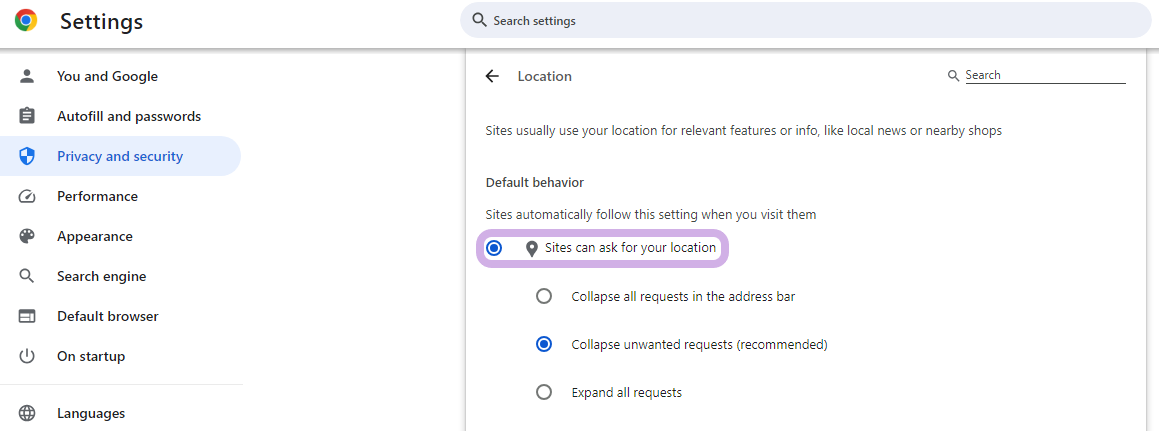Click the Appearance palette icon

coord(27,236)
